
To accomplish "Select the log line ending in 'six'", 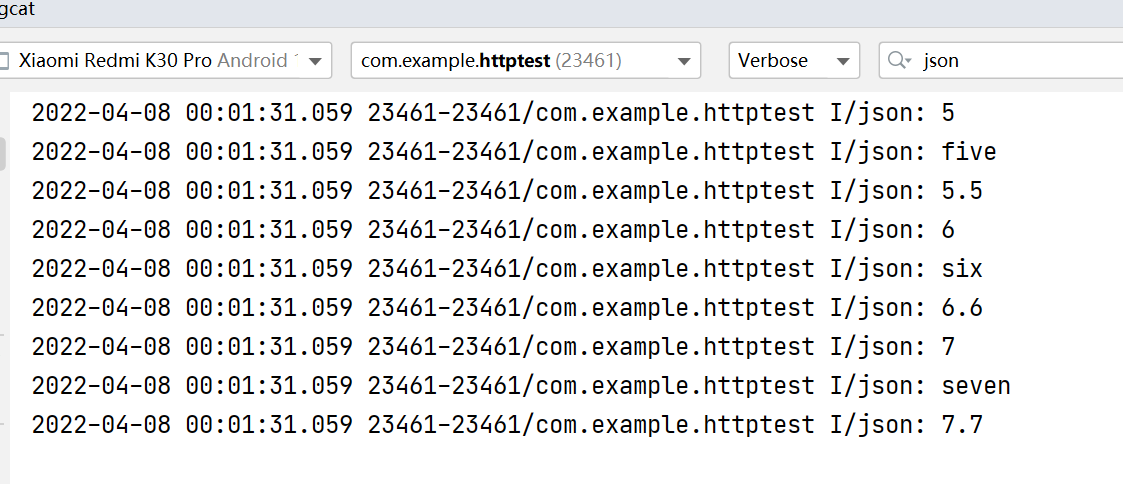I will pyautogui.click(x=507, y=269).
